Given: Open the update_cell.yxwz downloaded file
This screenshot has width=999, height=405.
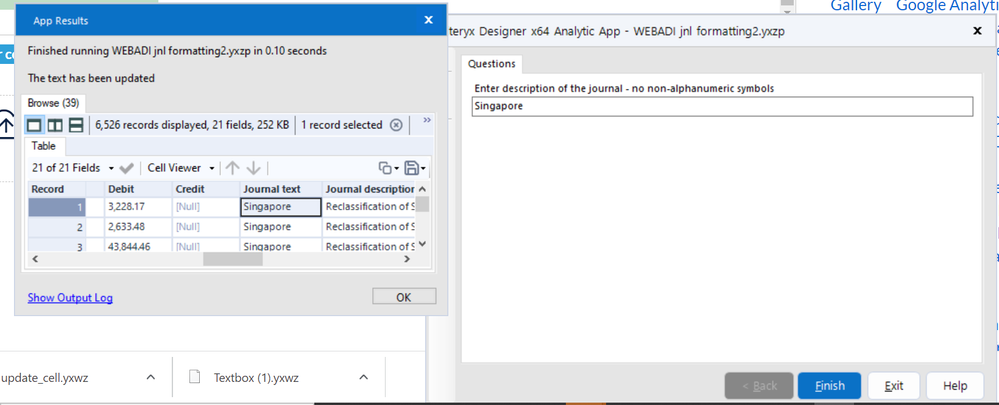Looking at the screenshot, I should (45, 378).
